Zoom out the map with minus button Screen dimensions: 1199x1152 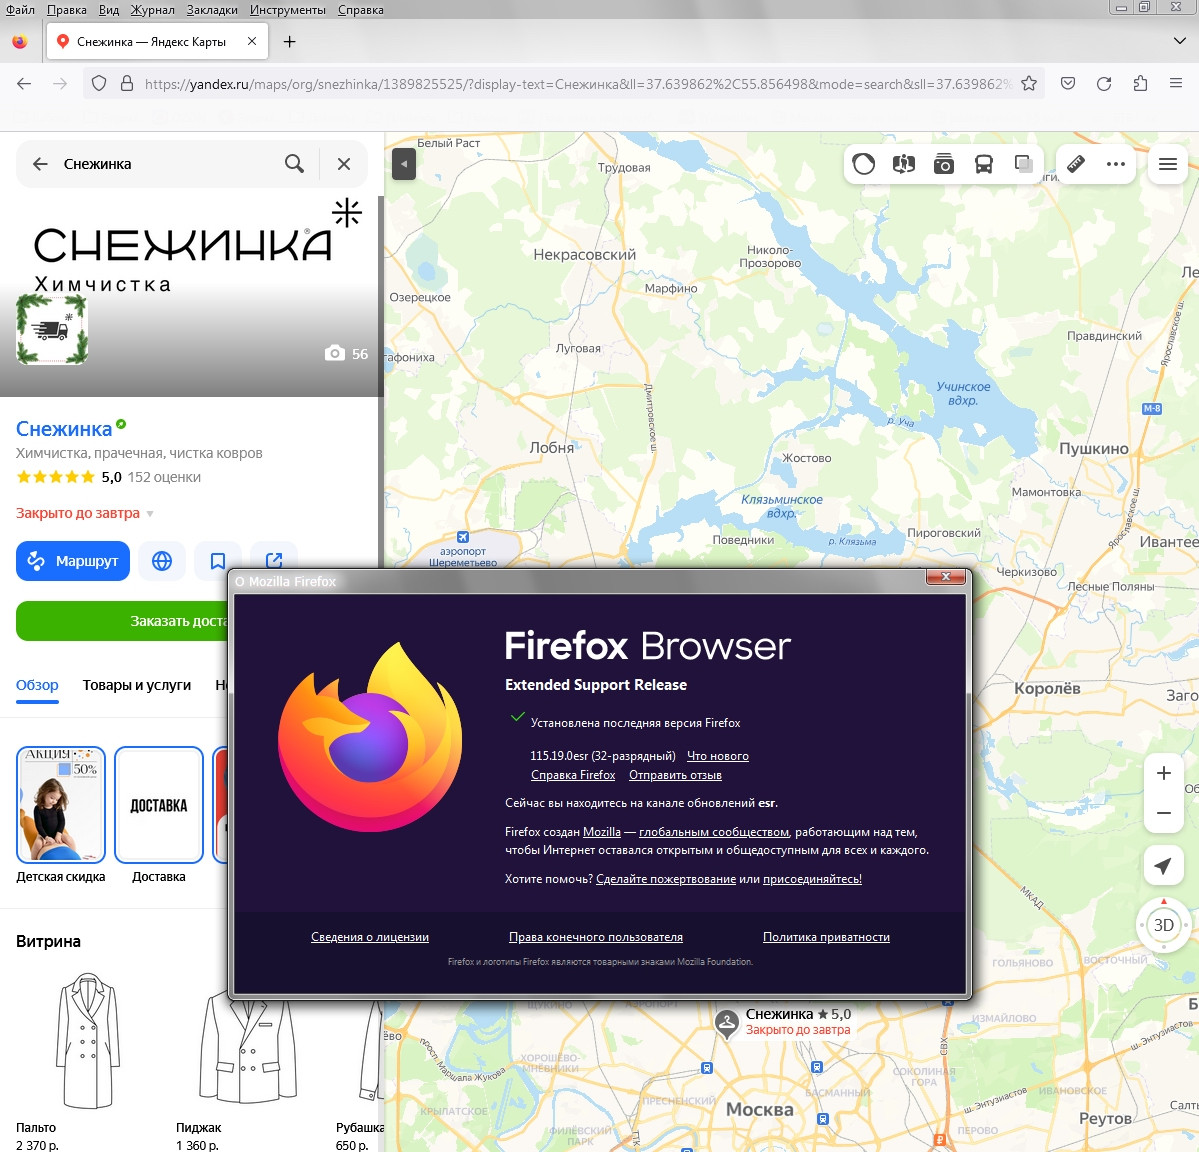tap(1164, 813)
